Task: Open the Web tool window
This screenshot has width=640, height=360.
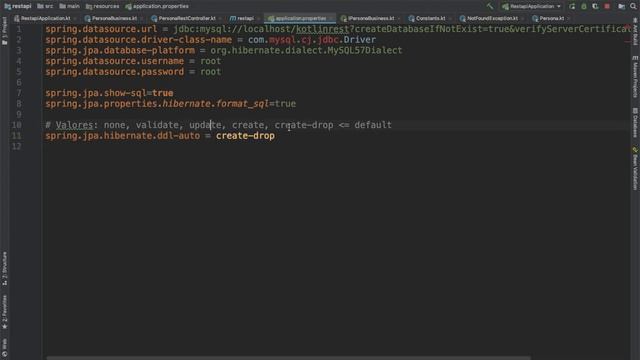Action: pyautogui.click(x=4, y=348)
